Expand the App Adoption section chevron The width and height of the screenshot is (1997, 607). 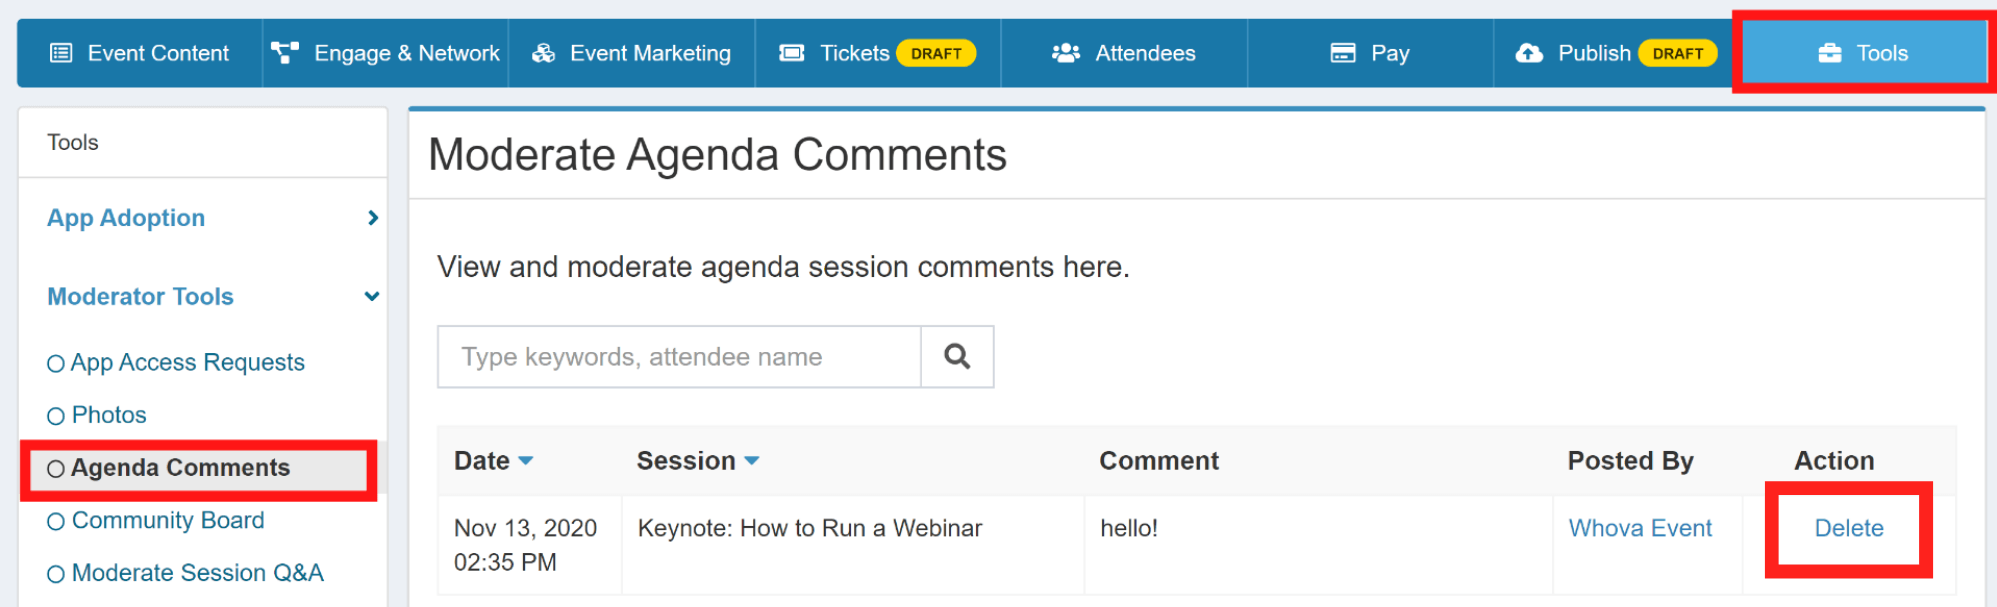(373, 218)
